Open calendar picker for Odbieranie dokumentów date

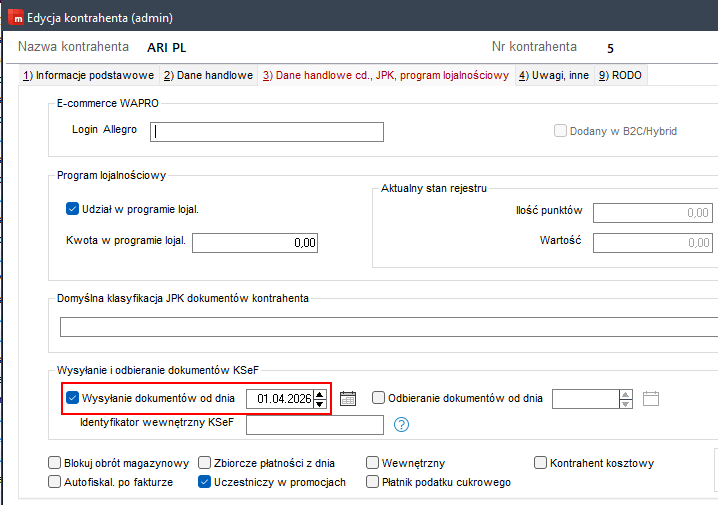click(651, 398)
